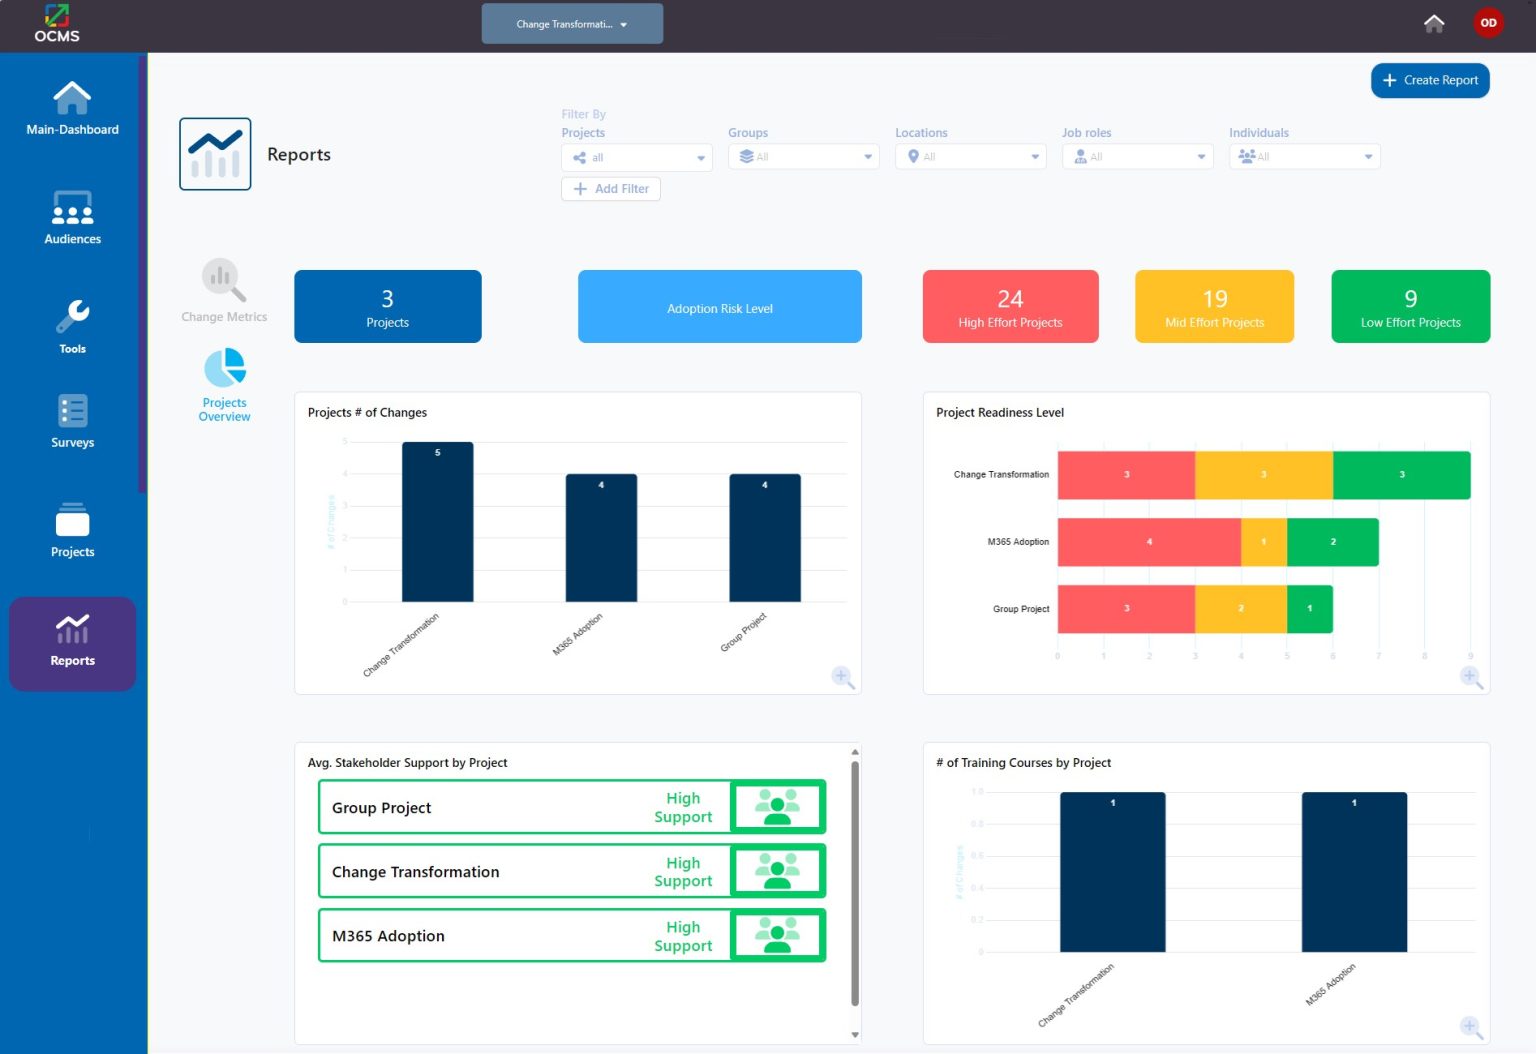1536x1054 pixels.
Task: Click the Surveys icon in sidebar
Action: click(x=71, y=420)
